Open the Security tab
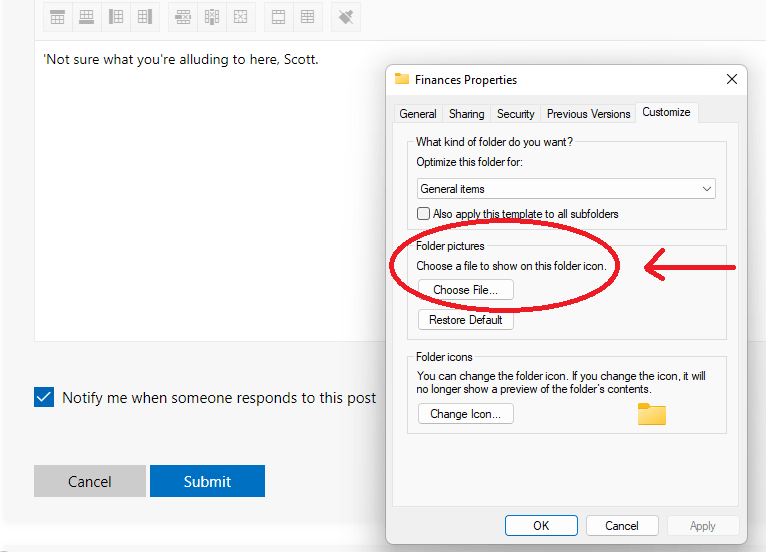This screenshot has width=766, height=552. [x=515, y=114]
